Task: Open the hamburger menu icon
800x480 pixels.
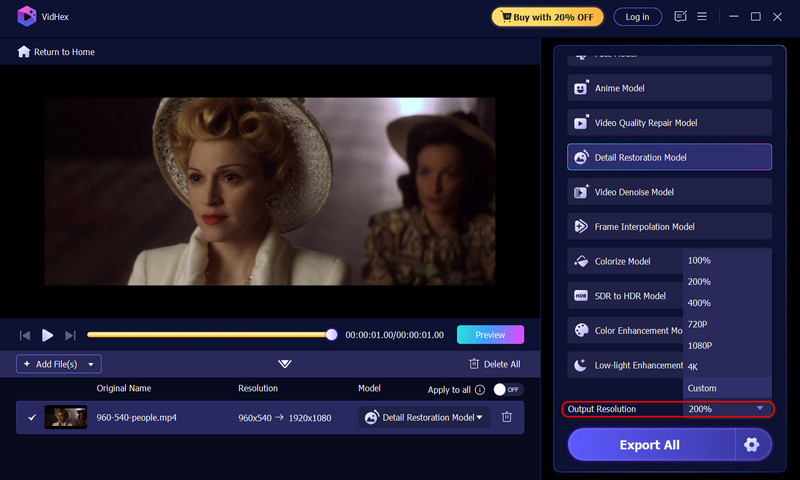Action: point(702,16)
